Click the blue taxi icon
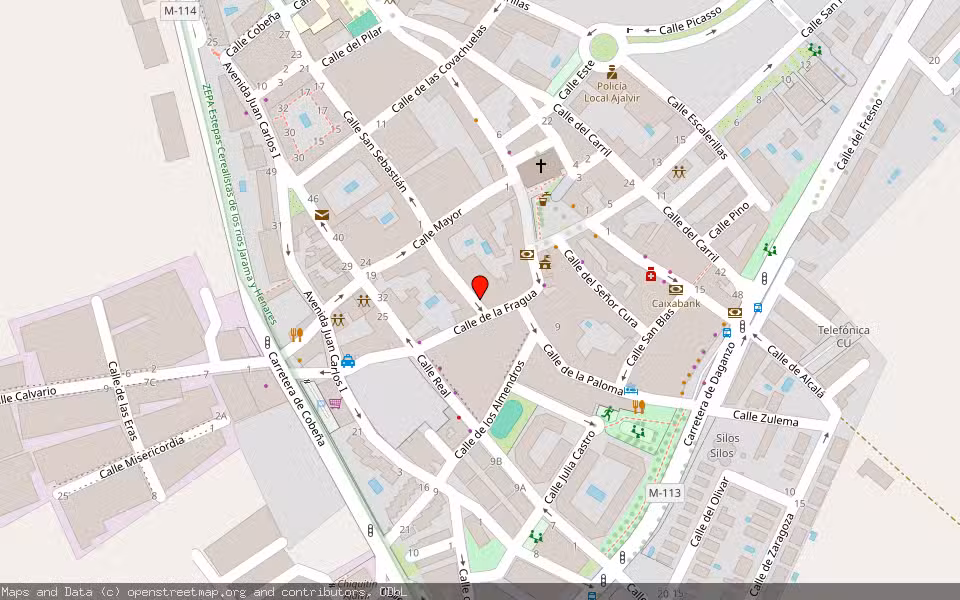 coord(348,361)
